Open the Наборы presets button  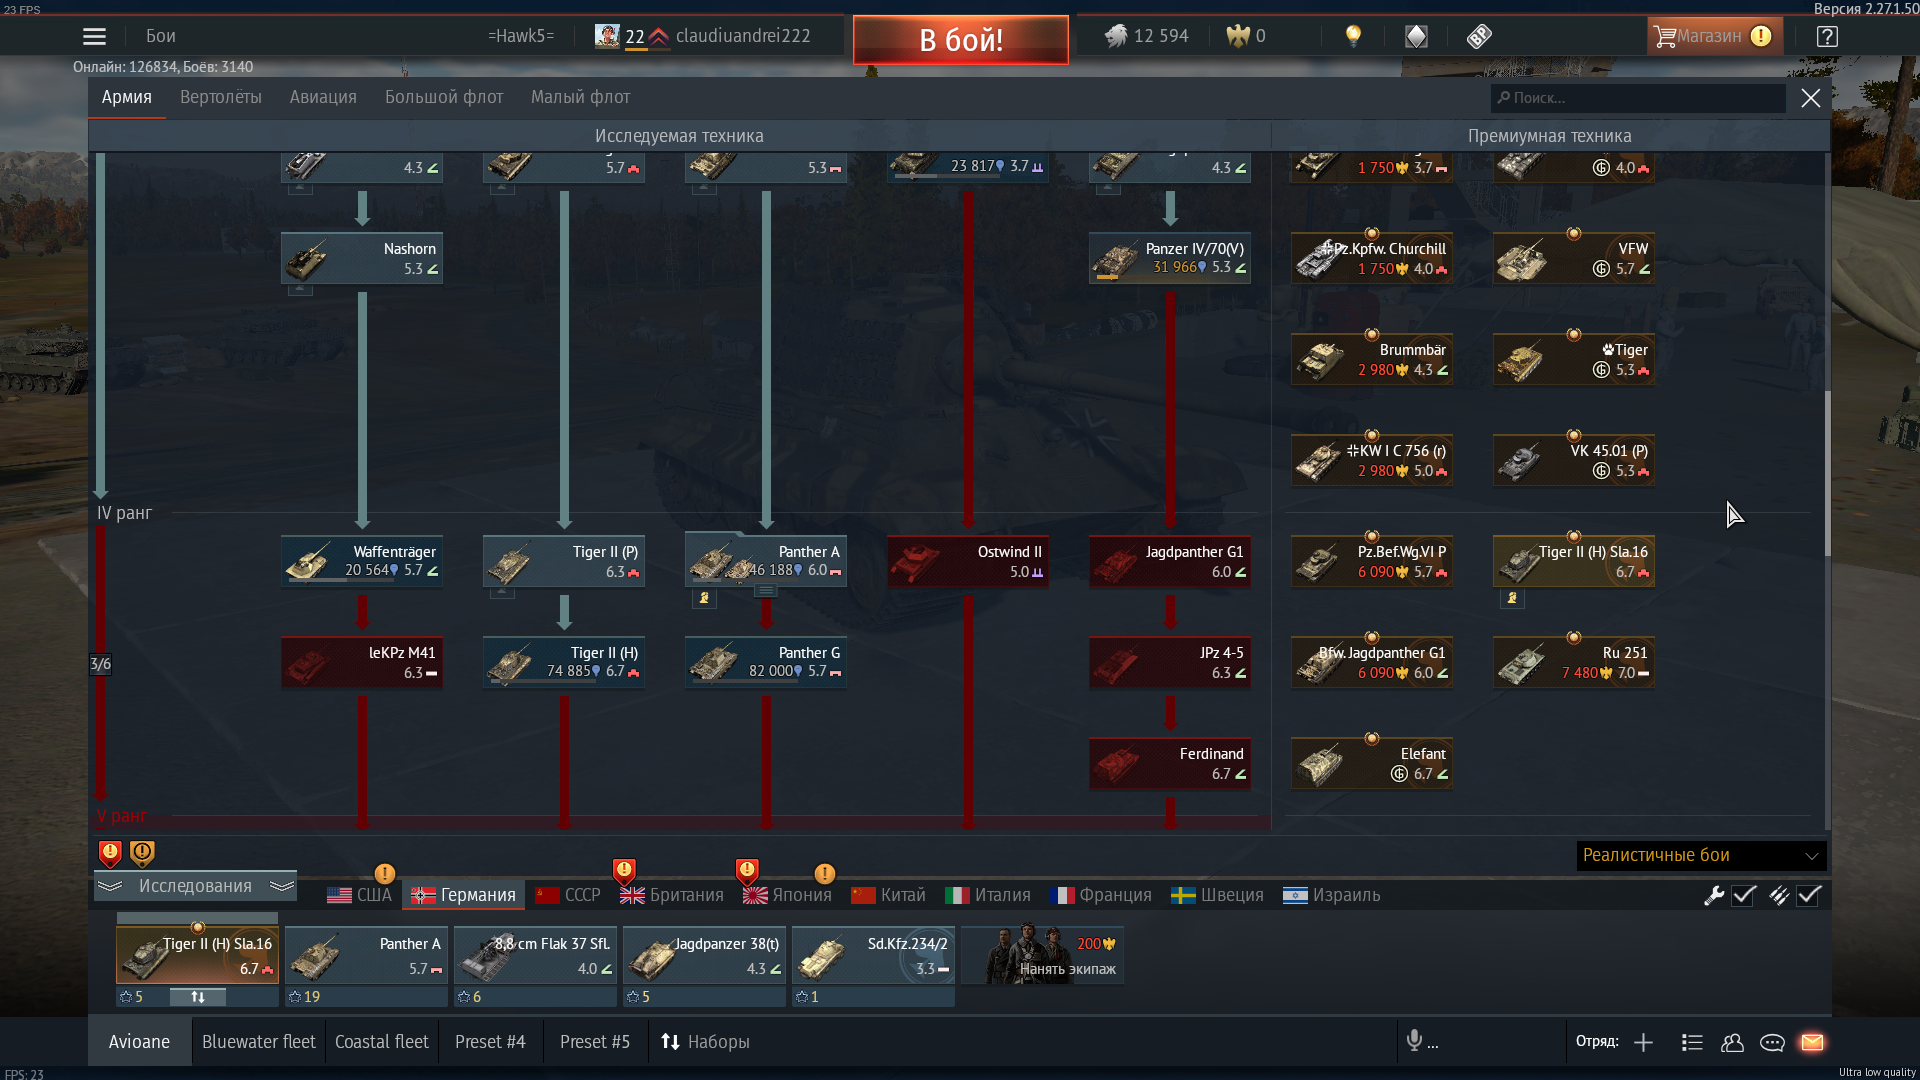click(x=705, y=1042)
